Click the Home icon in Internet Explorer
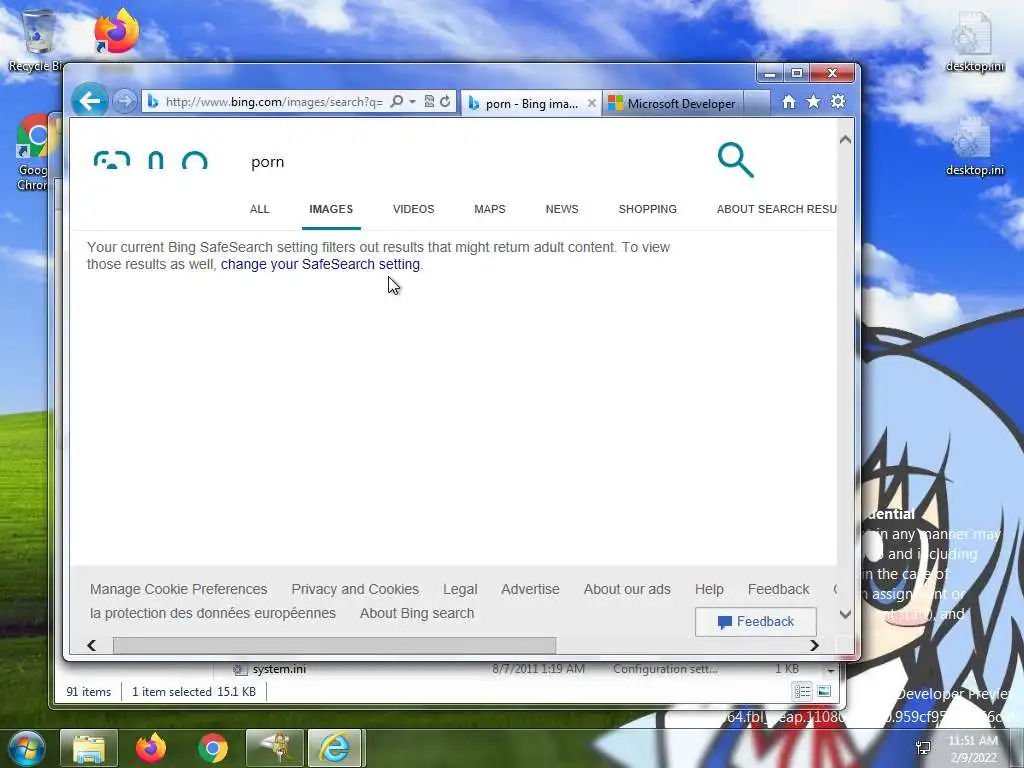Viewport: 1024px width, 768px height. point(789,102)
